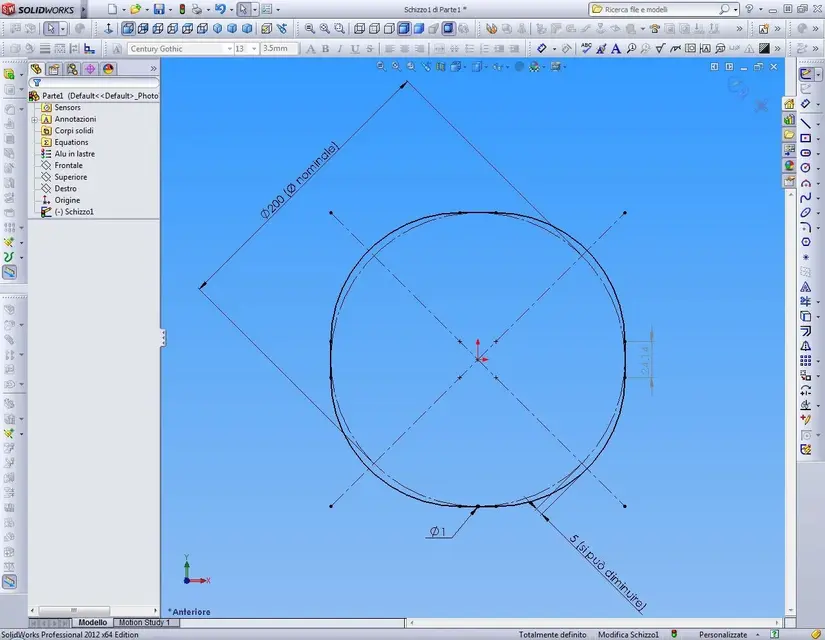Select the Trim Entities tool

click(806, 302)
